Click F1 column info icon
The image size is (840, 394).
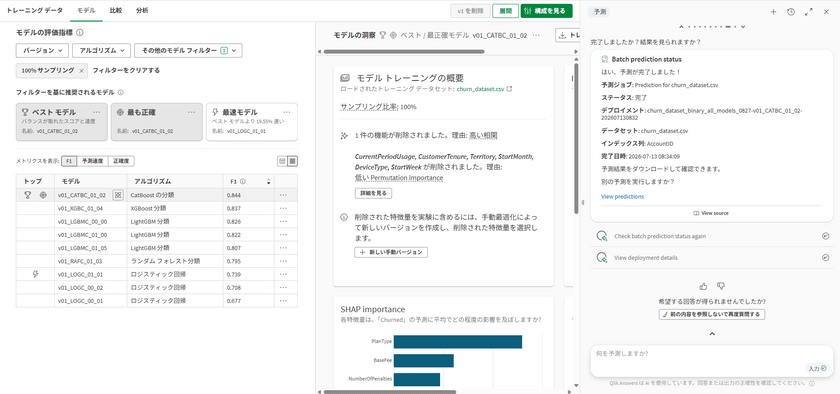pos(243,182)
